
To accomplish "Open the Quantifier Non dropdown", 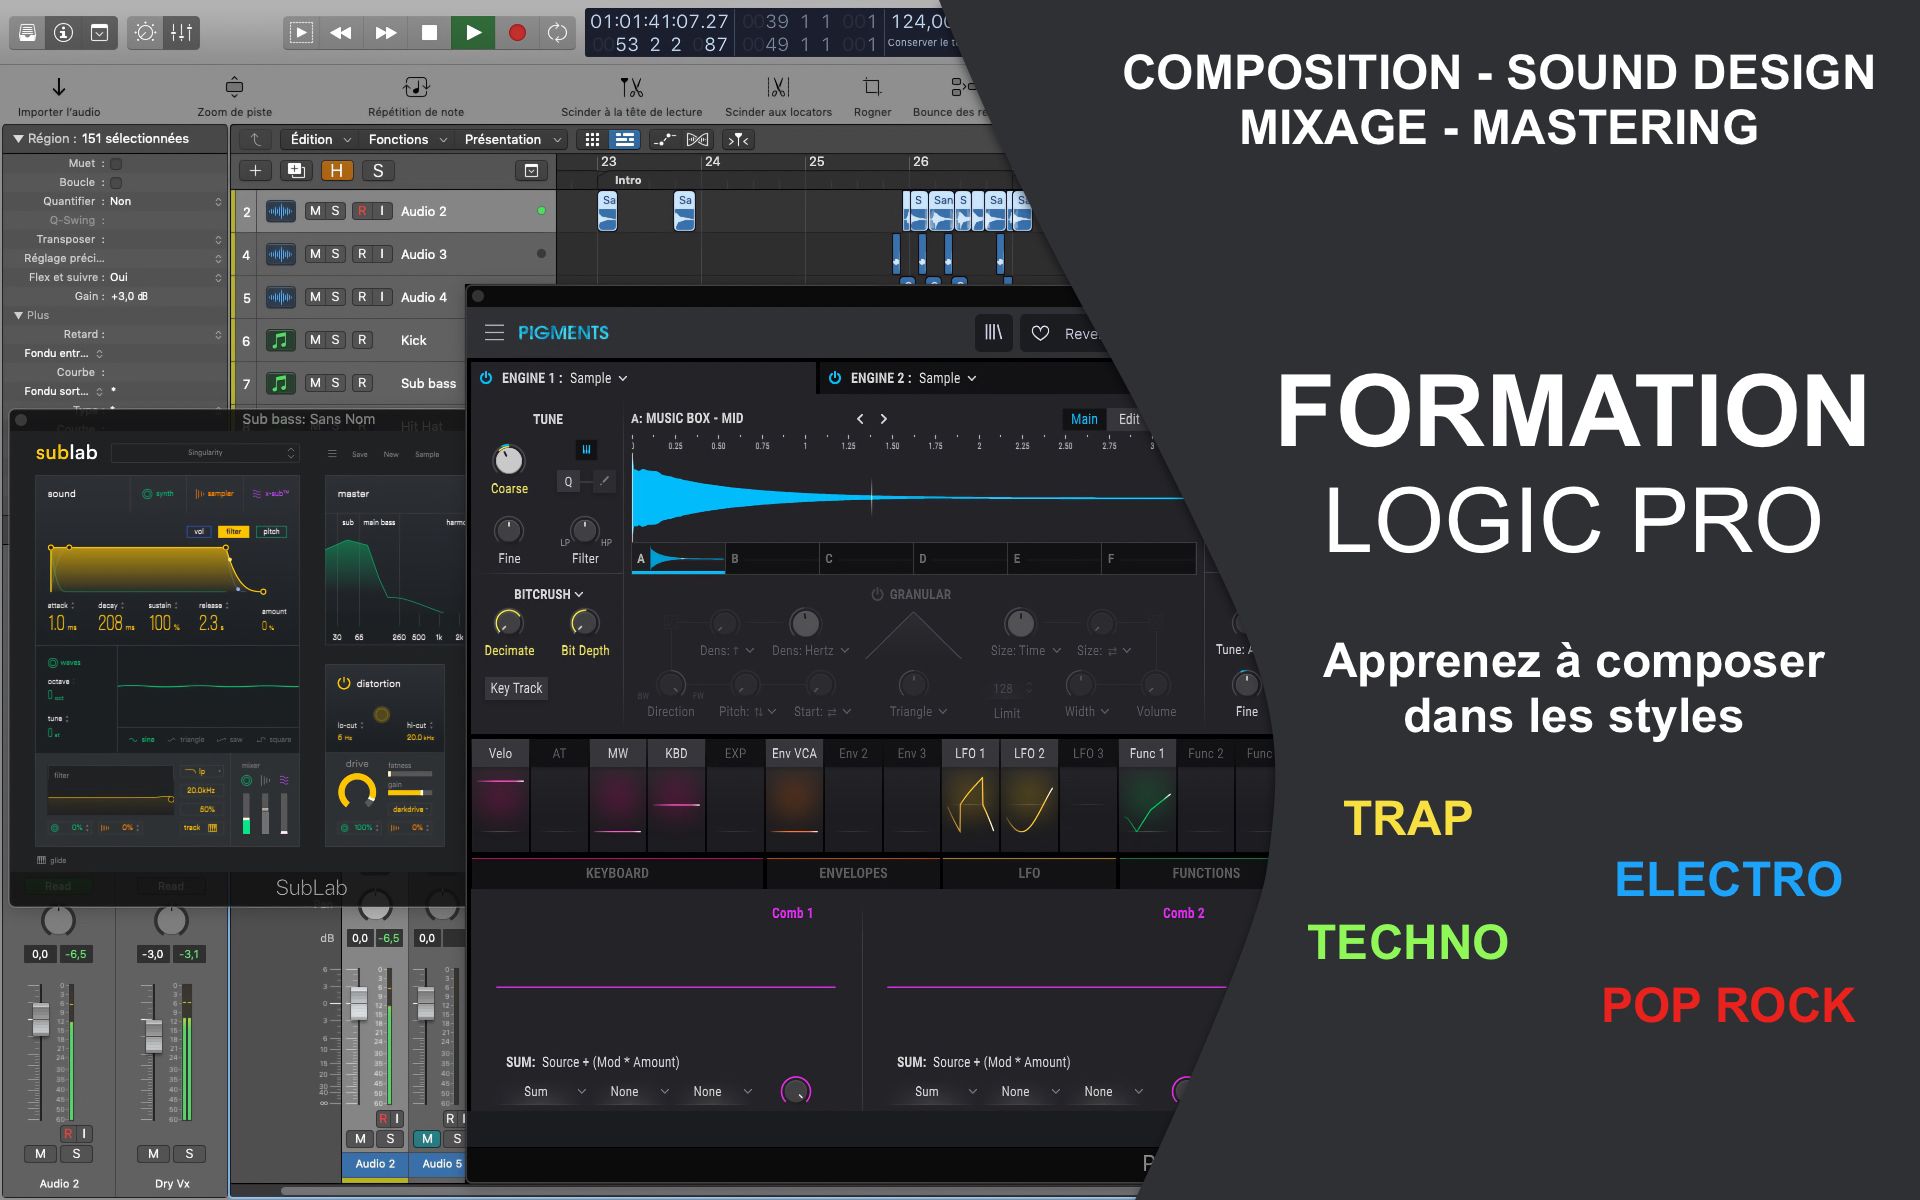I will 165,201.
